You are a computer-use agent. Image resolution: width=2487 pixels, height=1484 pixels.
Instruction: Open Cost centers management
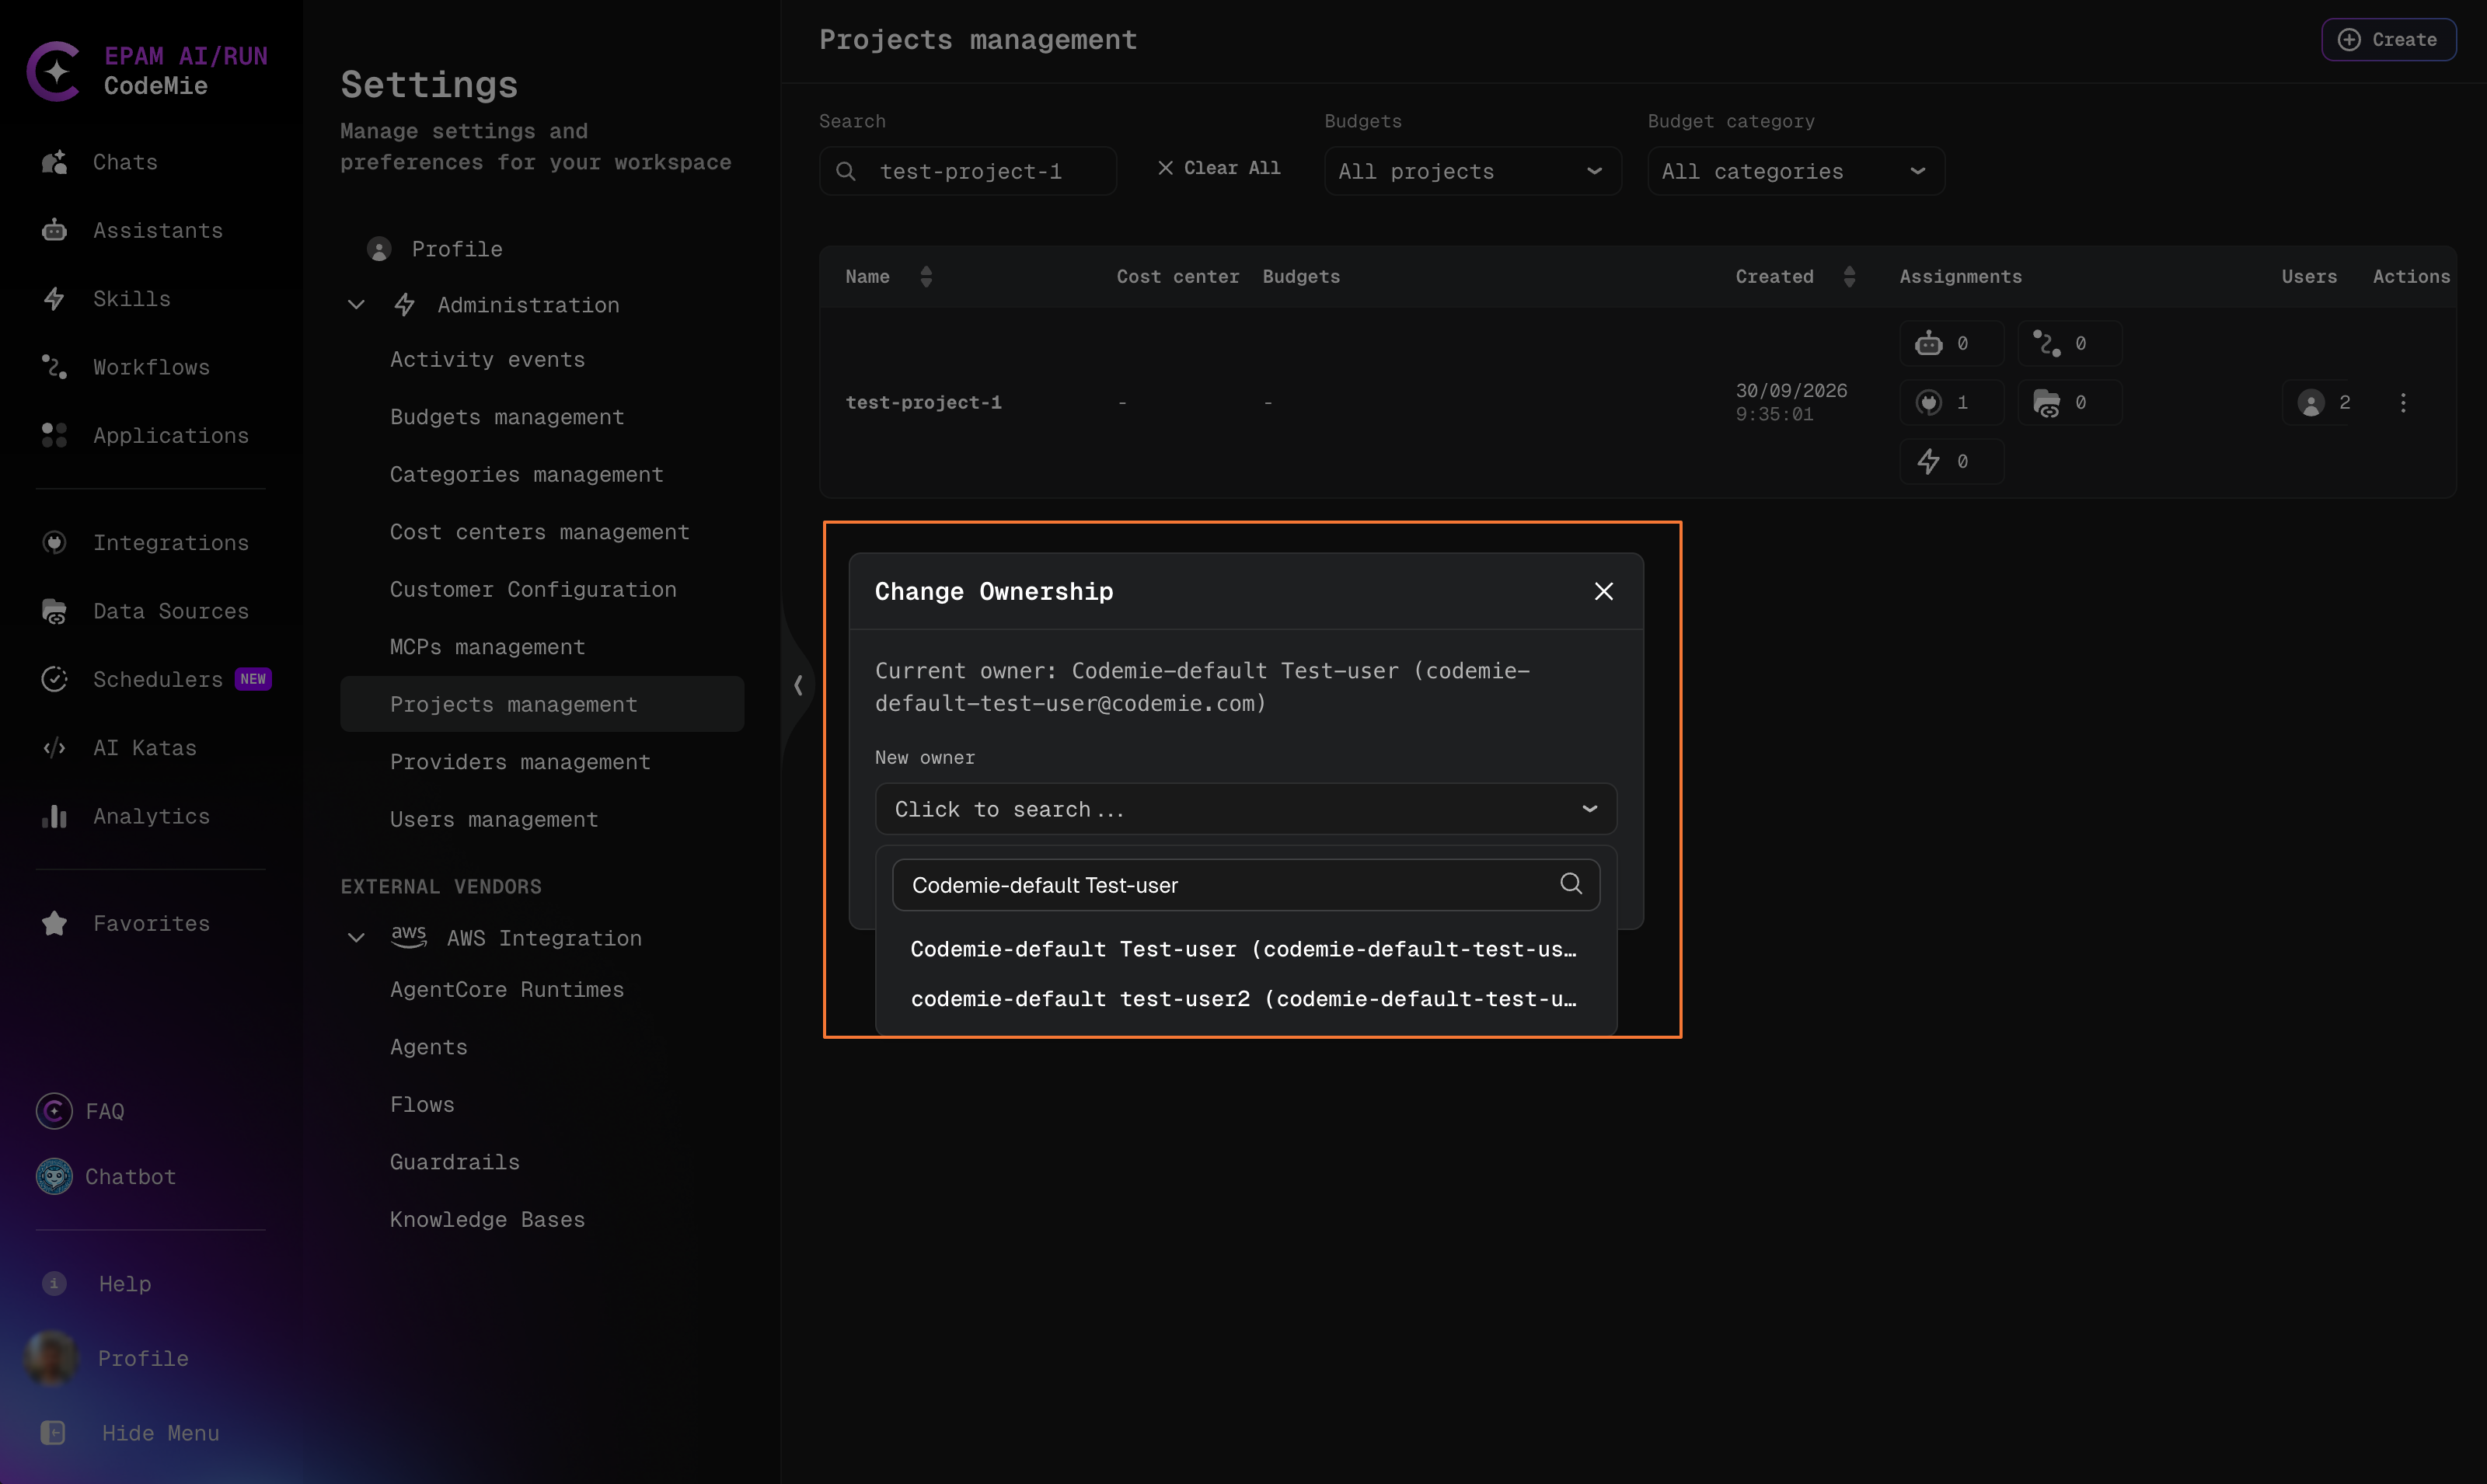tap(539, 532)
